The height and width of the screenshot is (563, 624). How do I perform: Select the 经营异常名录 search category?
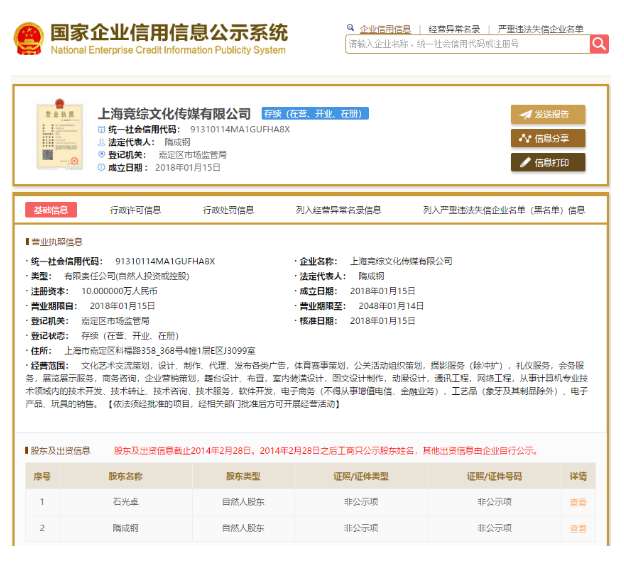point(454,29)
